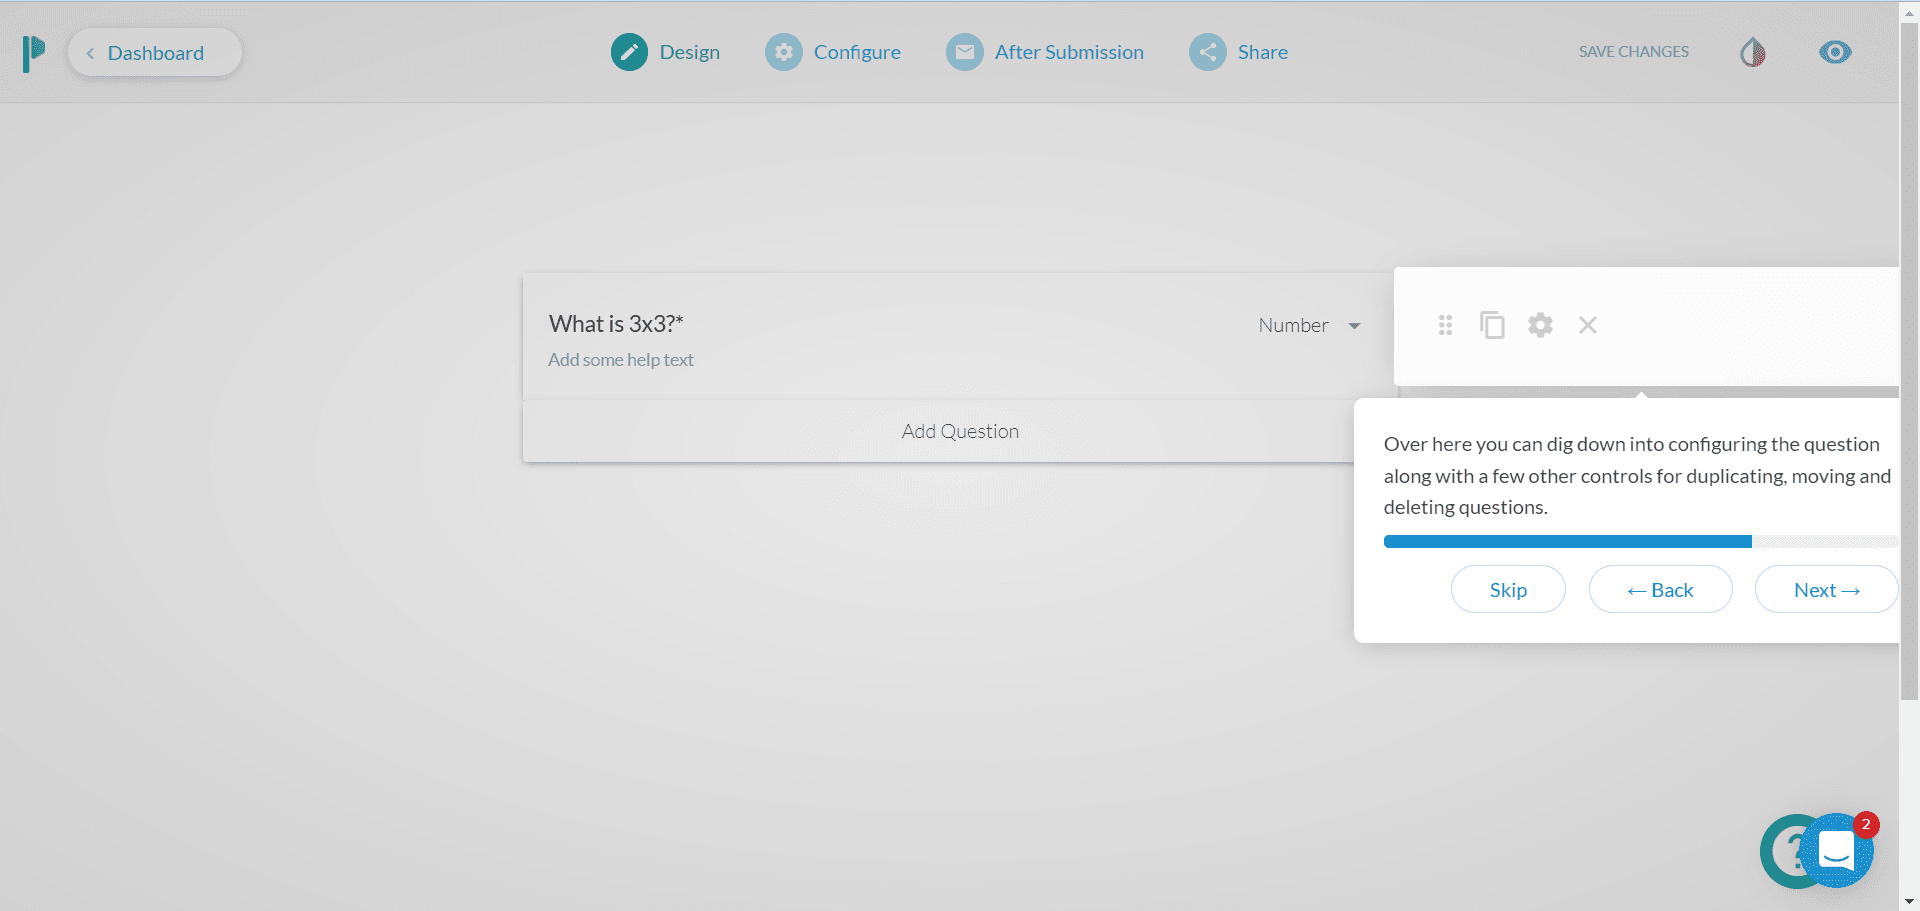1920x911 pixels.
Task: Open the chat messenger bubble
Action: click(1836, 850)
